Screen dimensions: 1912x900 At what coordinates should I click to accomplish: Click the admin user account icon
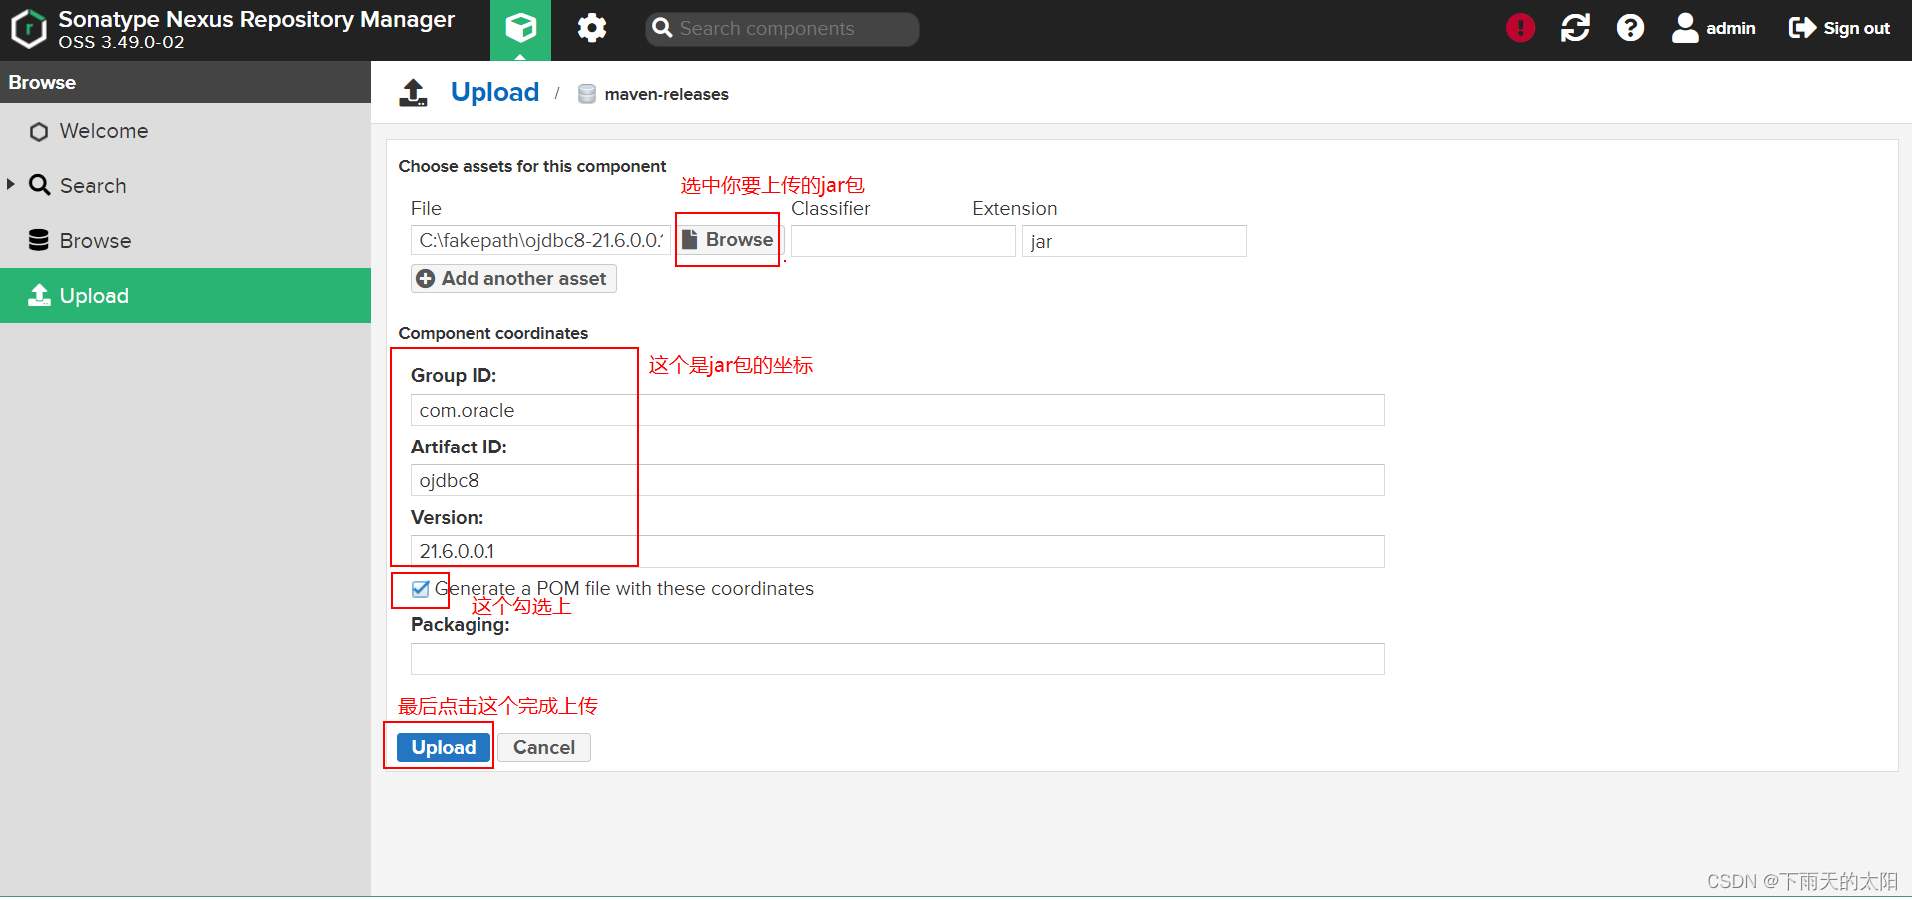click(1685, 28)
